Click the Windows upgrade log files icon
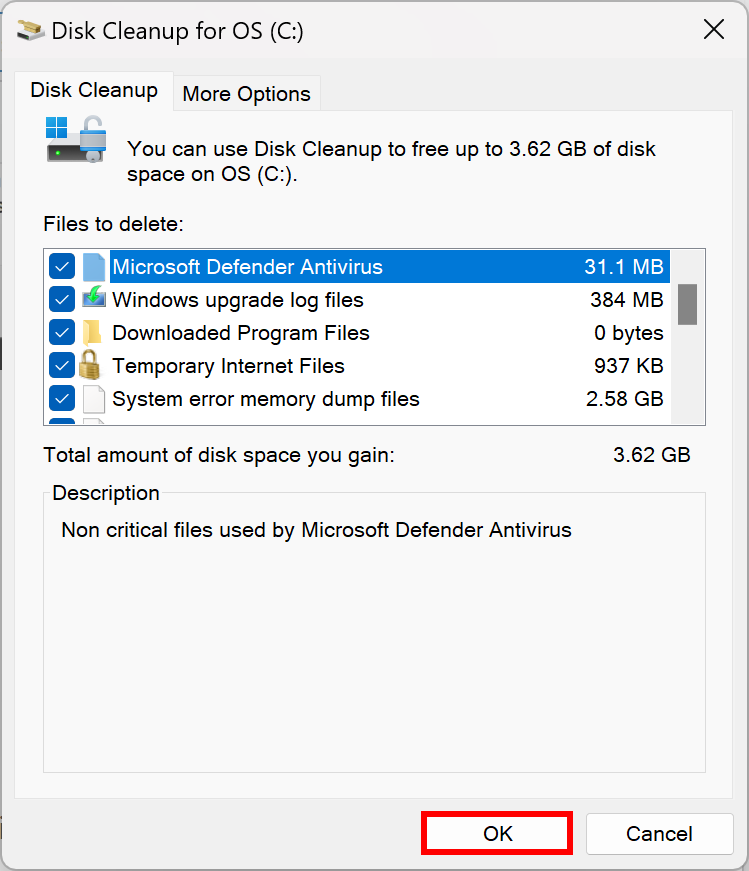This screenshot has height=871, width=749. point(93,300)
